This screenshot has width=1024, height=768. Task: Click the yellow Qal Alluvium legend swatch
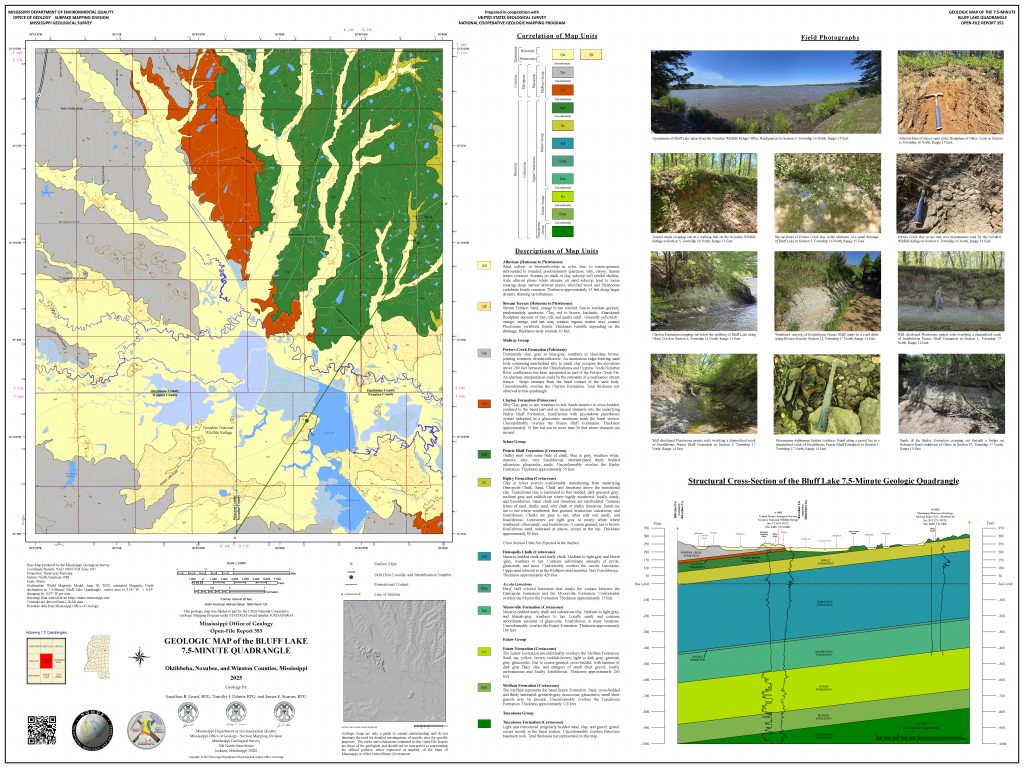pyautogui.click(x=484, y=266)
